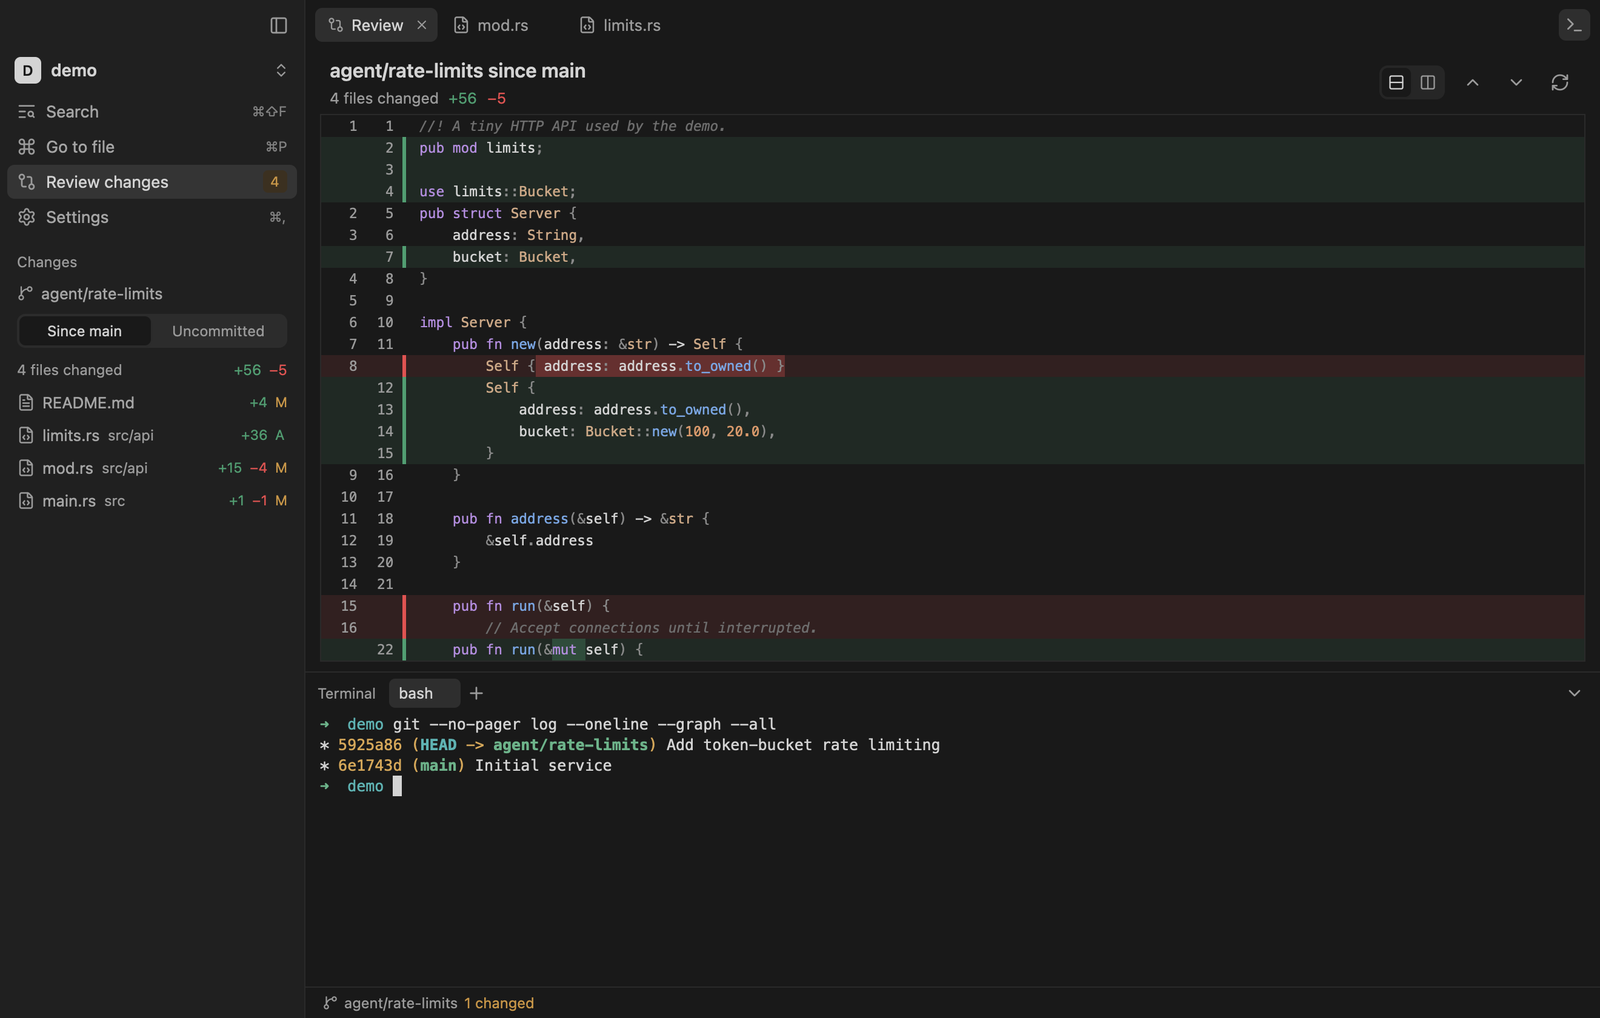
Task: Switch to Uncommitted changes
Action: pyautogui.click(x=218, y=331)
